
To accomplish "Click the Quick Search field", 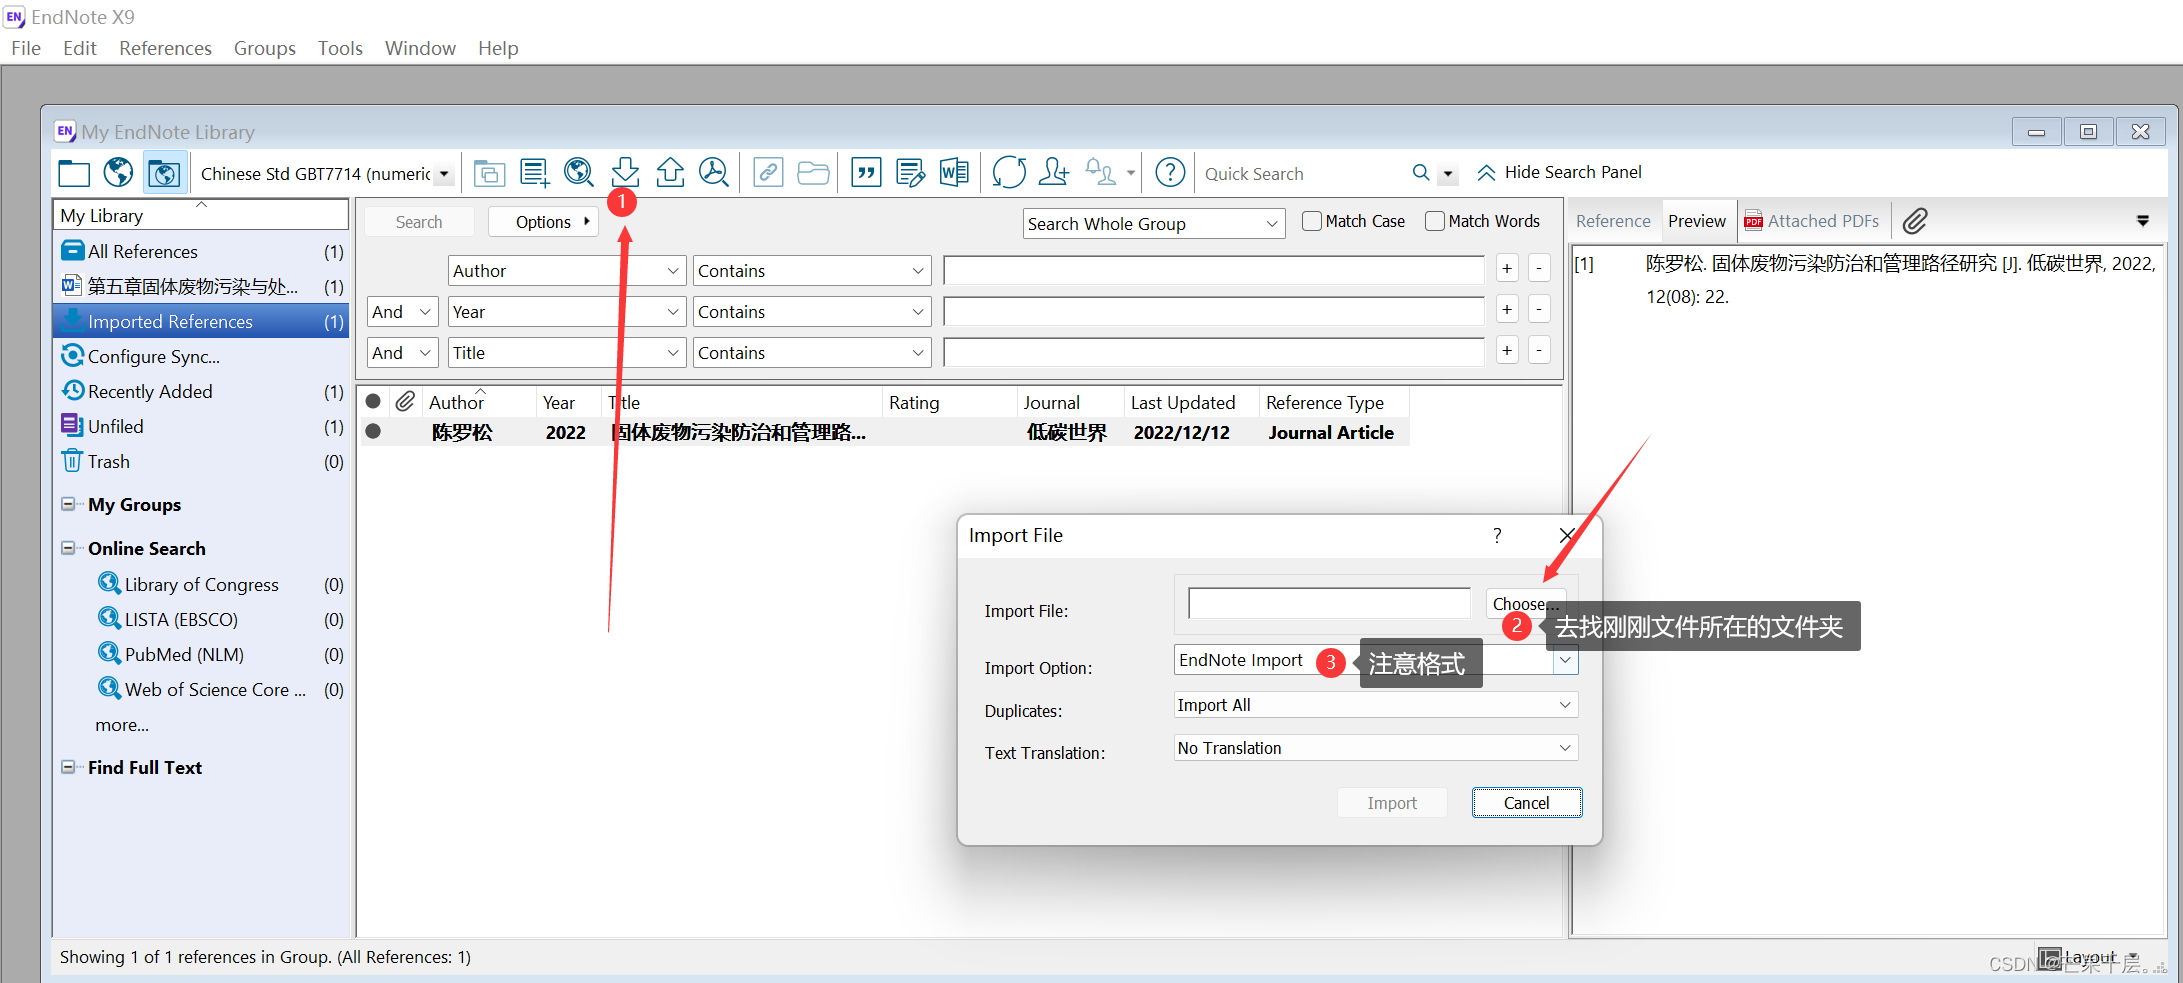I will click(1301, 174).
